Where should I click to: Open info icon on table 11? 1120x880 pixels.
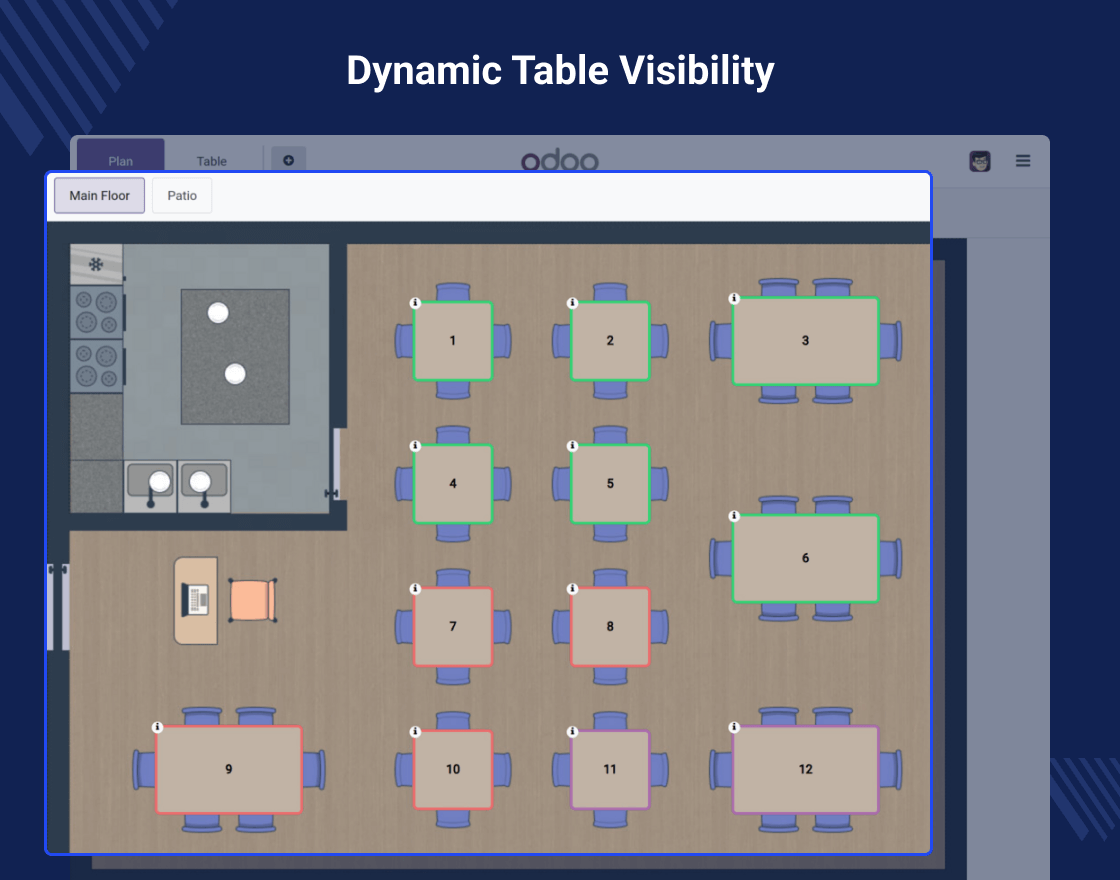pos(572,731)
